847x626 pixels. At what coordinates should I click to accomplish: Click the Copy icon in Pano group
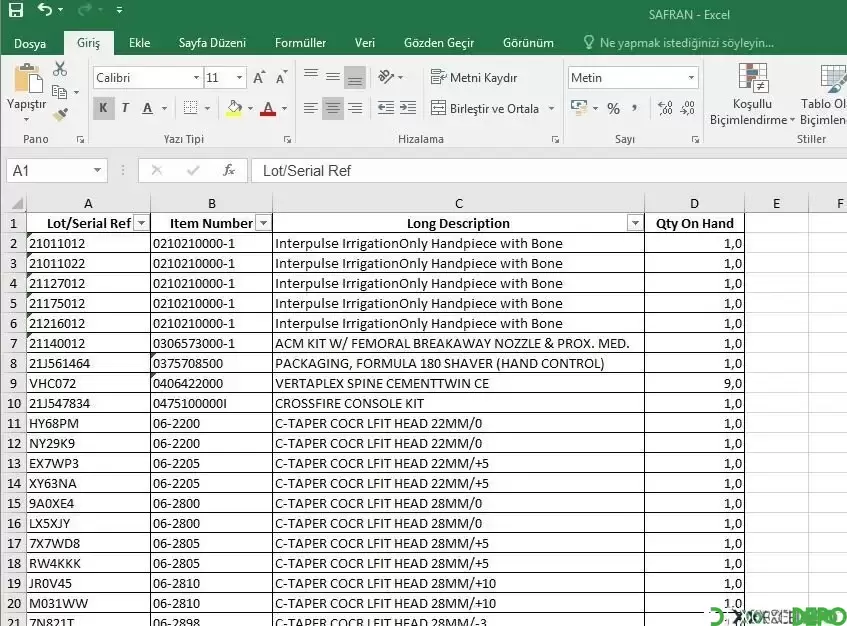(59, 92)
